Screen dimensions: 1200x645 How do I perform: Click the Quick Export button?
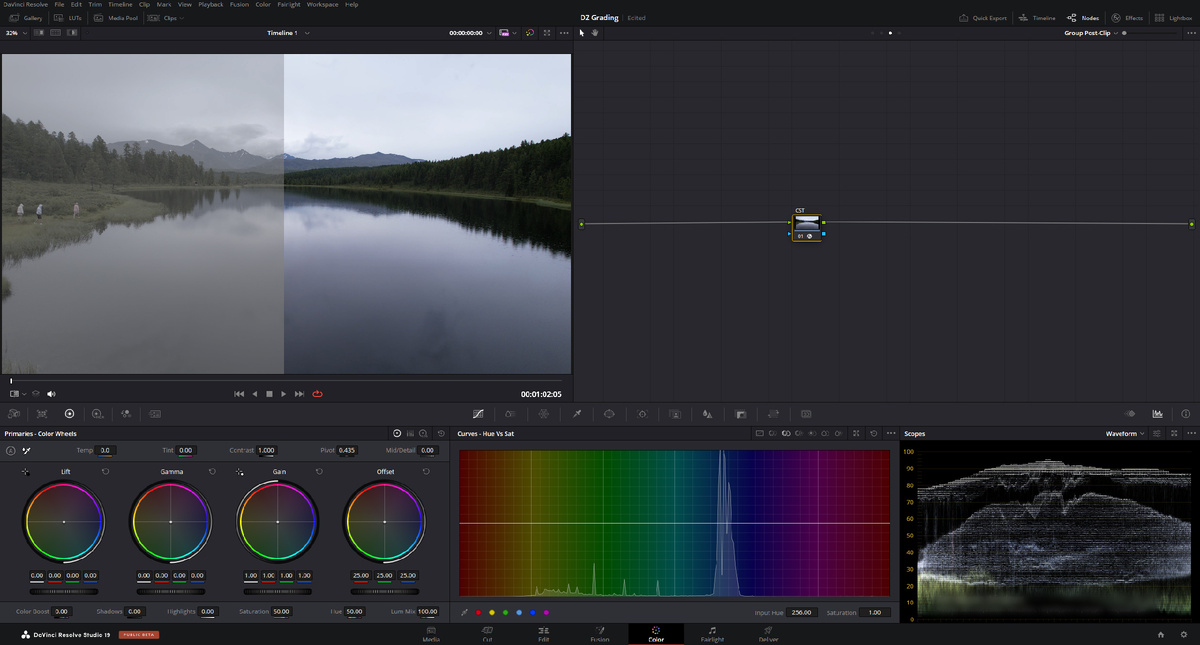point(983,18)
